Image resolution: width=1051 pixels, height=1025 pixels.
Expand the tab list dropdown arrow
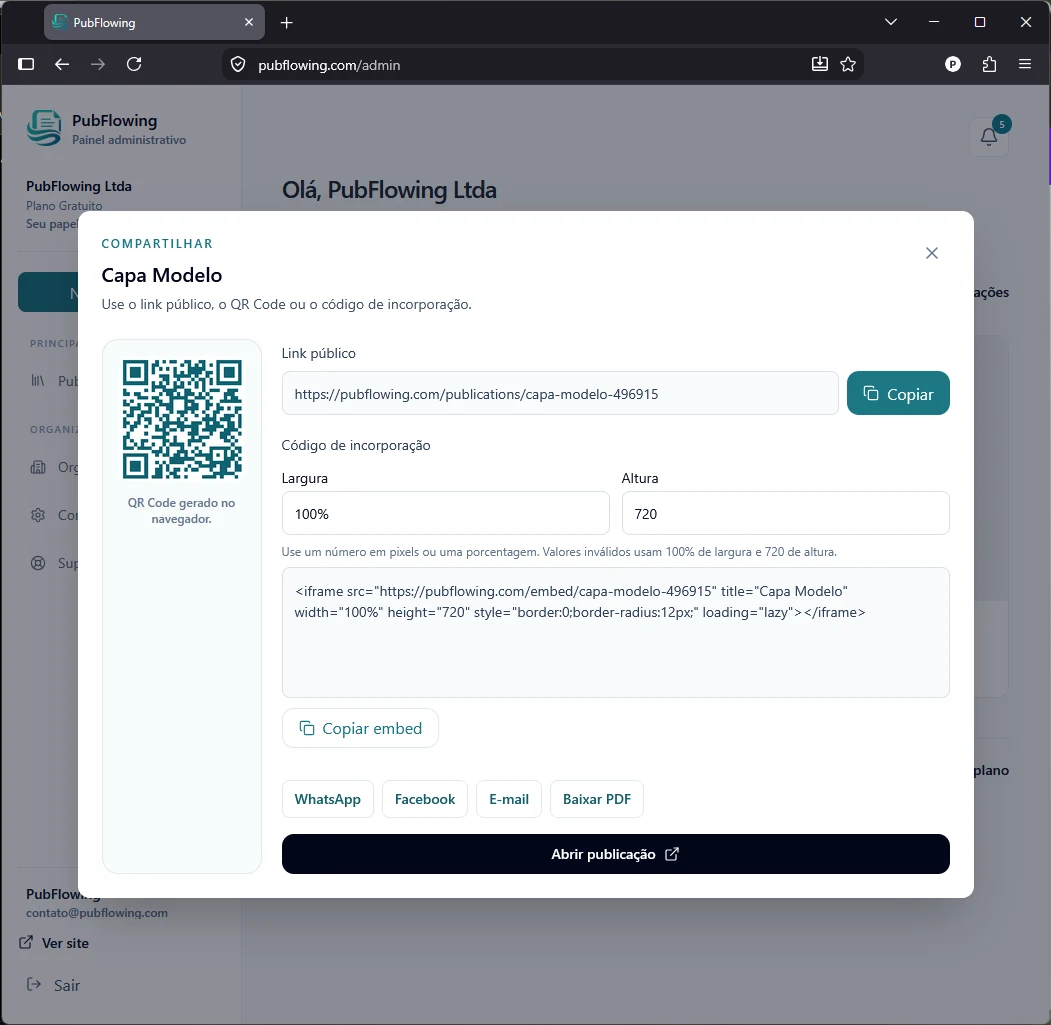[890, 22]
